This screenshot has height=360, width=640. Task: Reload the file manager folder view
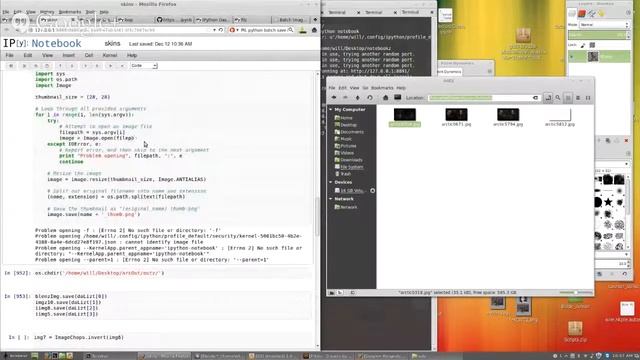[x=370, y=98]
